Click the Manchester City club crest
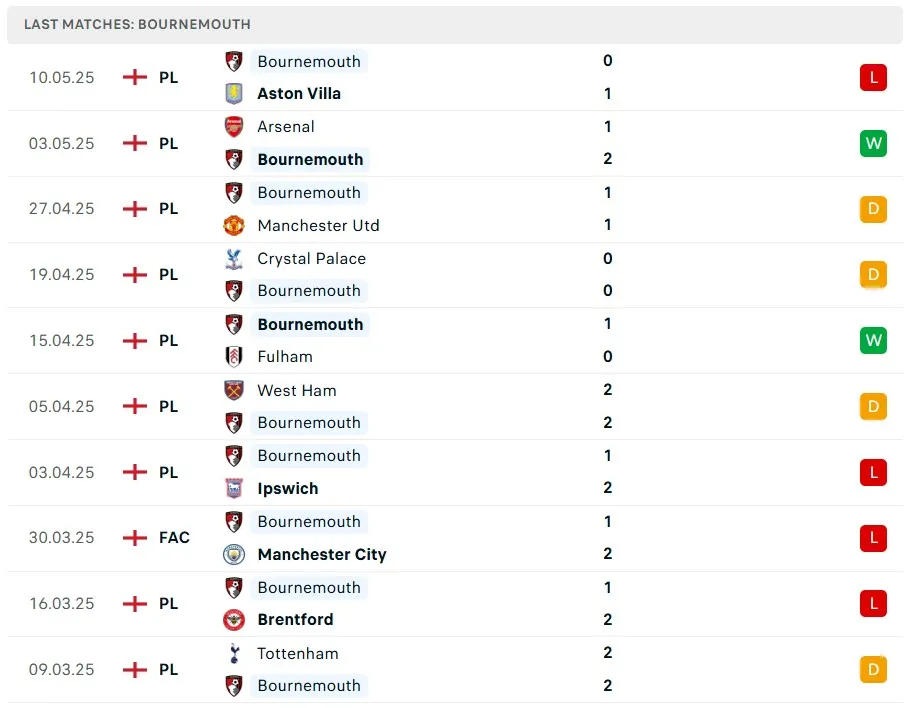This screenshot has width=909, height=708. [234, 555]
